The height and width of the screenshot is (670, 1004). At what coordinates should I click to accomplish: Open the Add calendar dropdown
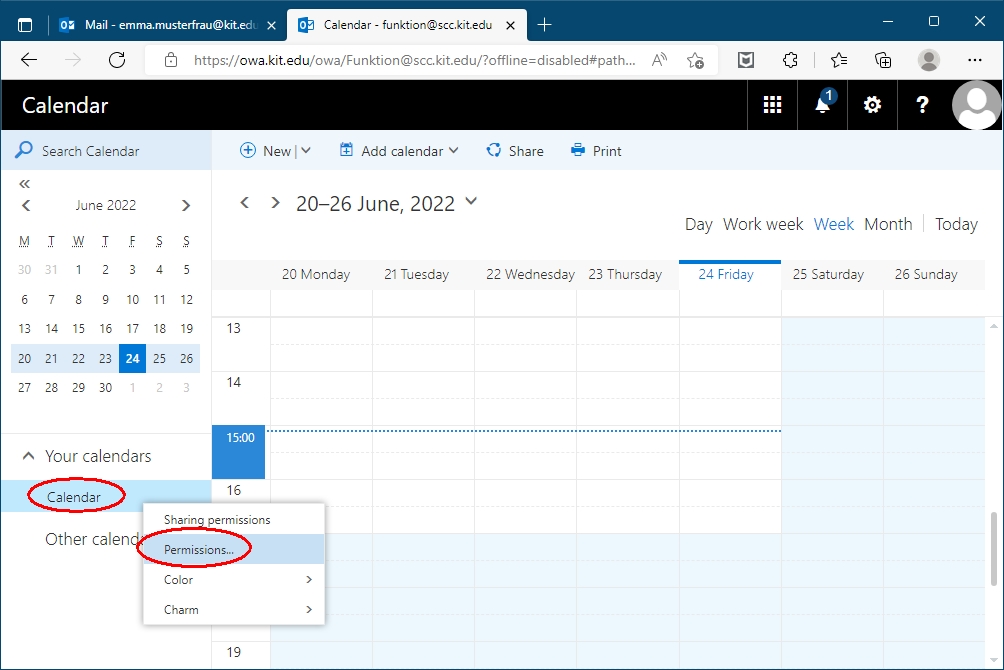[399, 151]
